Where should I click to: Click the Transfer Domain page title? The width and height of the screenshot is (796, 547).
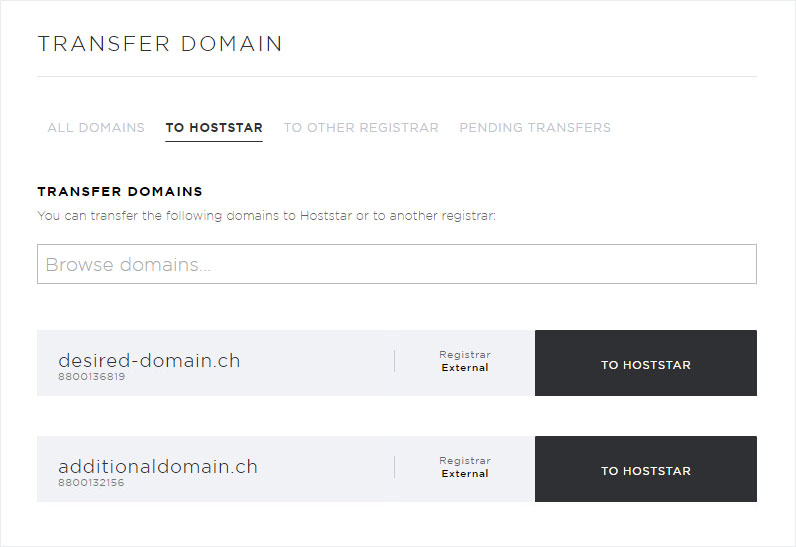click(x=160, y=44)
